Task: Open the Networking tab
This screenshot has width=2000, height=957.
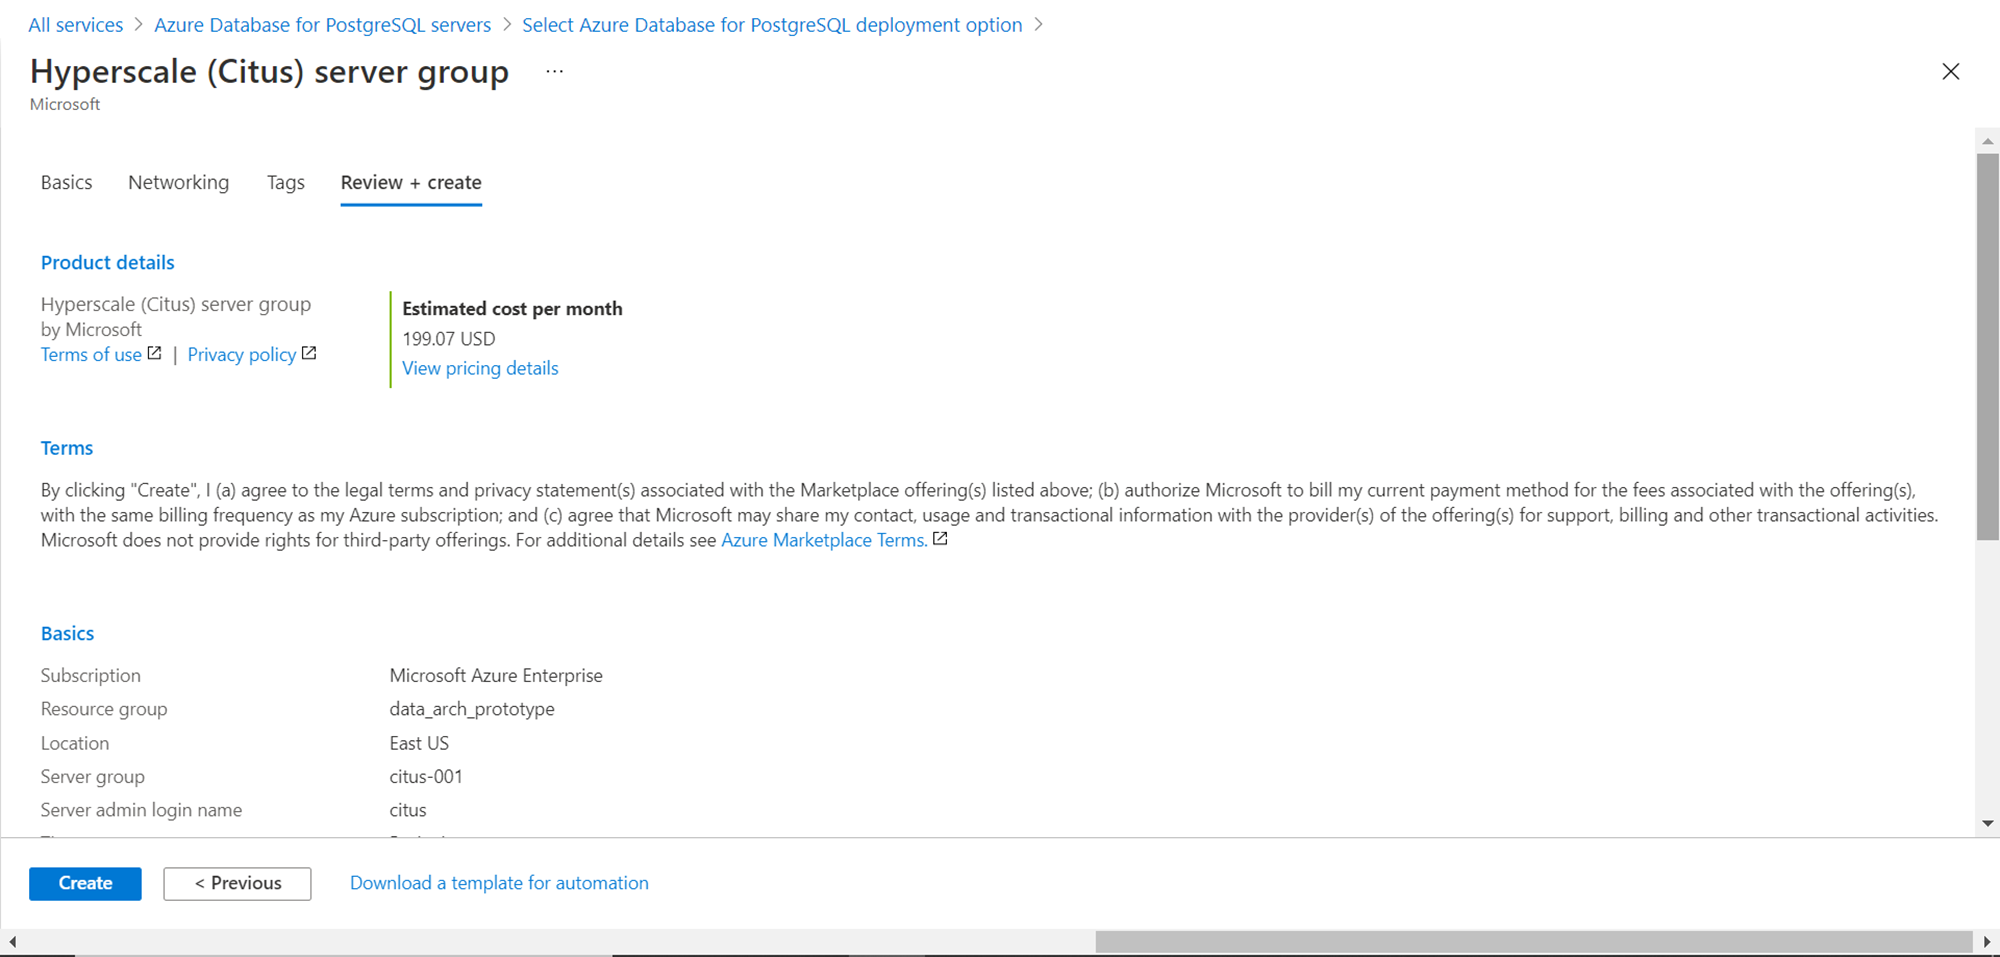Action: (178, 182)
